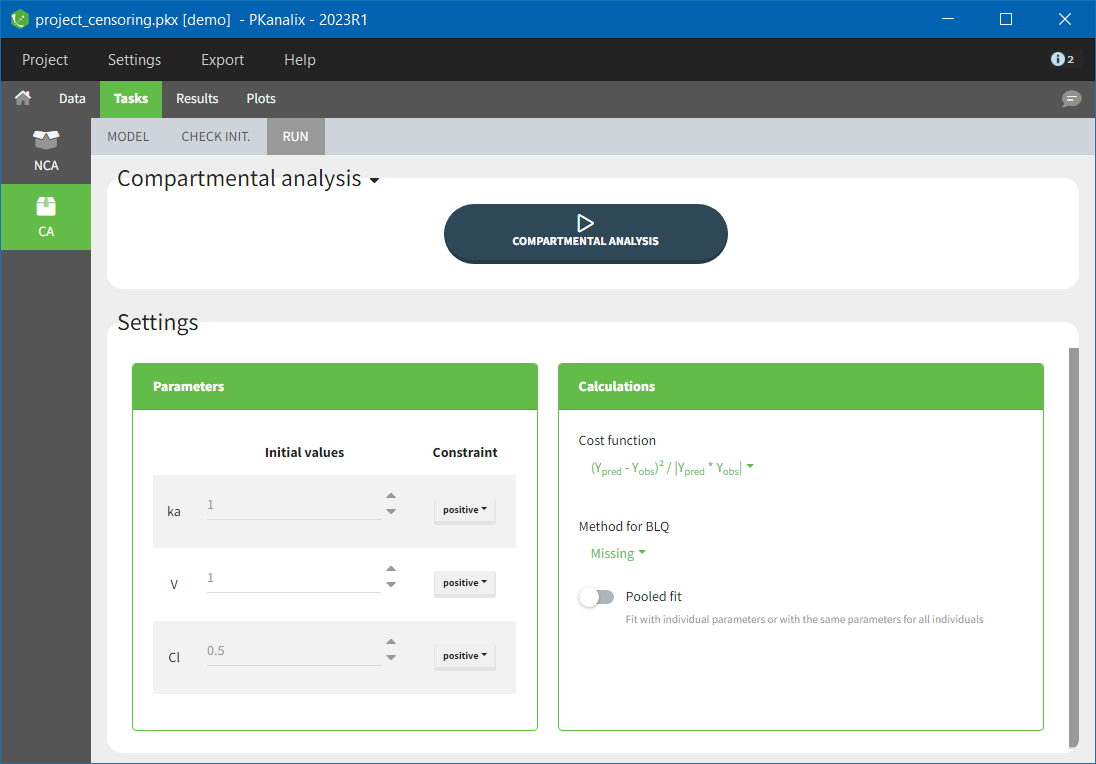Switch to the Results tab
Viewport: 1096px width, 764px height.
pos(197,99)
